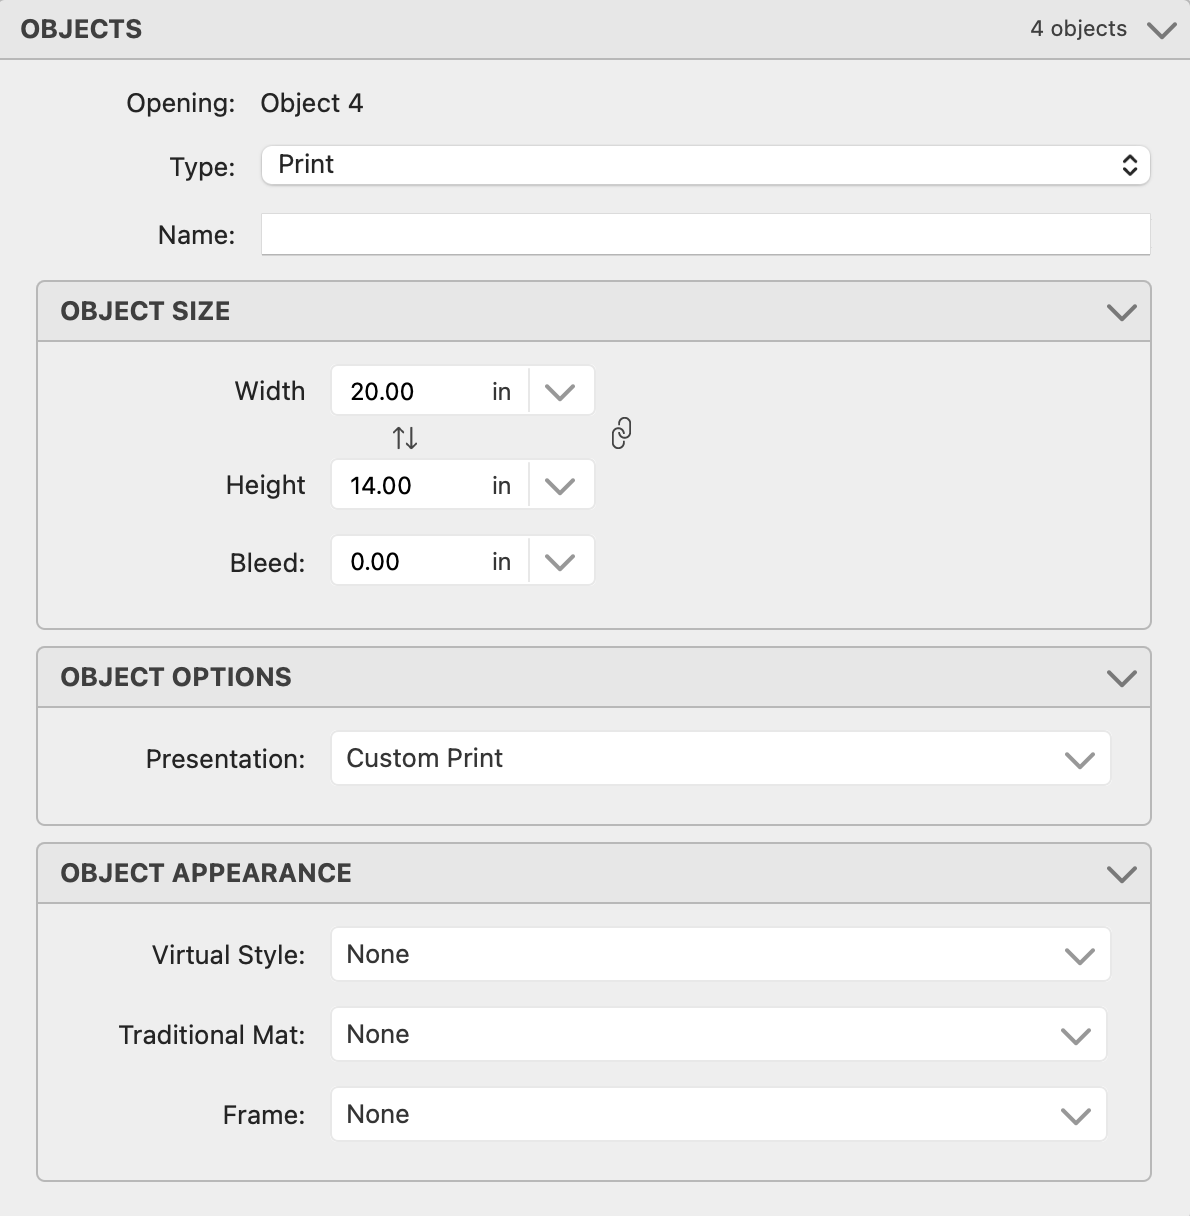The image size is (1190, 1216).
Task: Open the Bleed unit dropdown arrow
Action: tap(560, 561)
